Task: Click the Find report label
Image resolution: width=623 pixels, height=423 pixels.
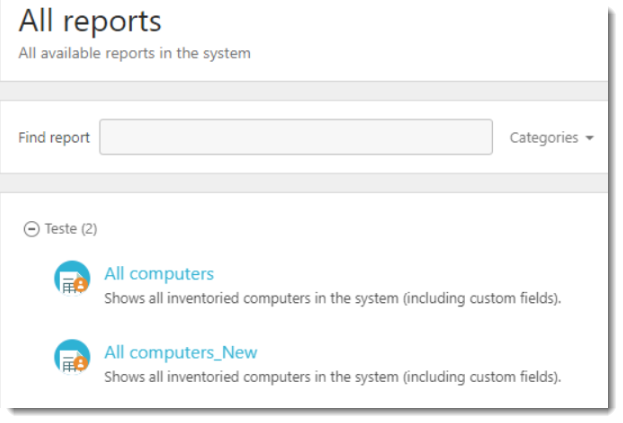Action: 54,138
